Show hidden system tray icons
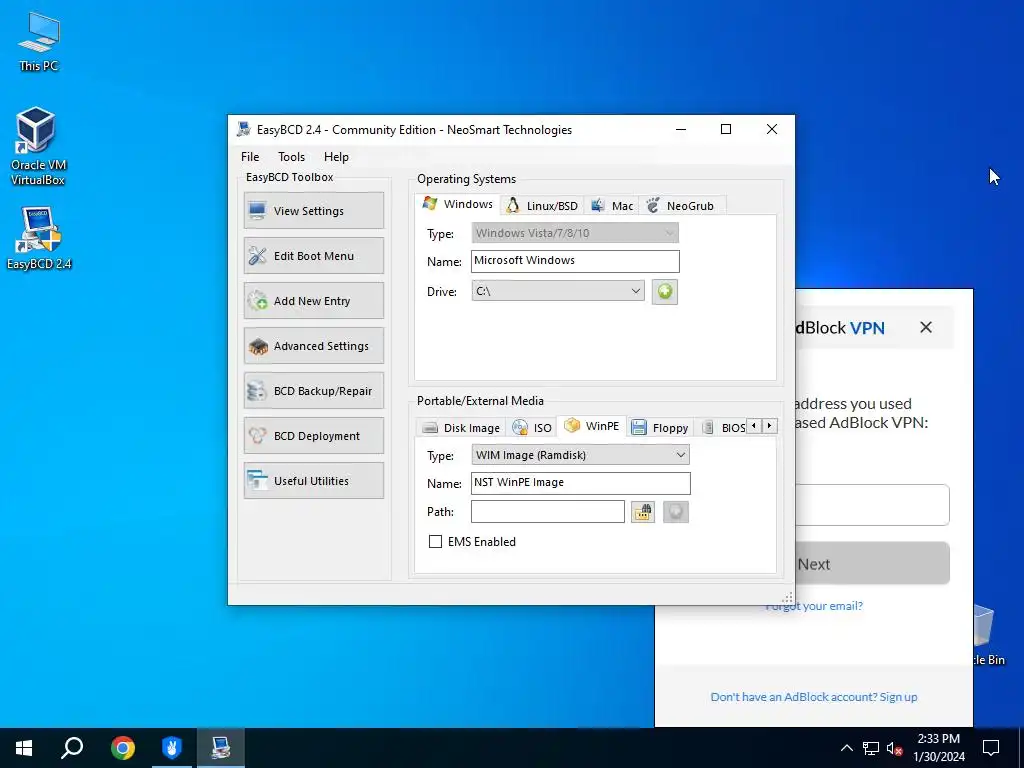1024x768 pixels. point(846,748)
